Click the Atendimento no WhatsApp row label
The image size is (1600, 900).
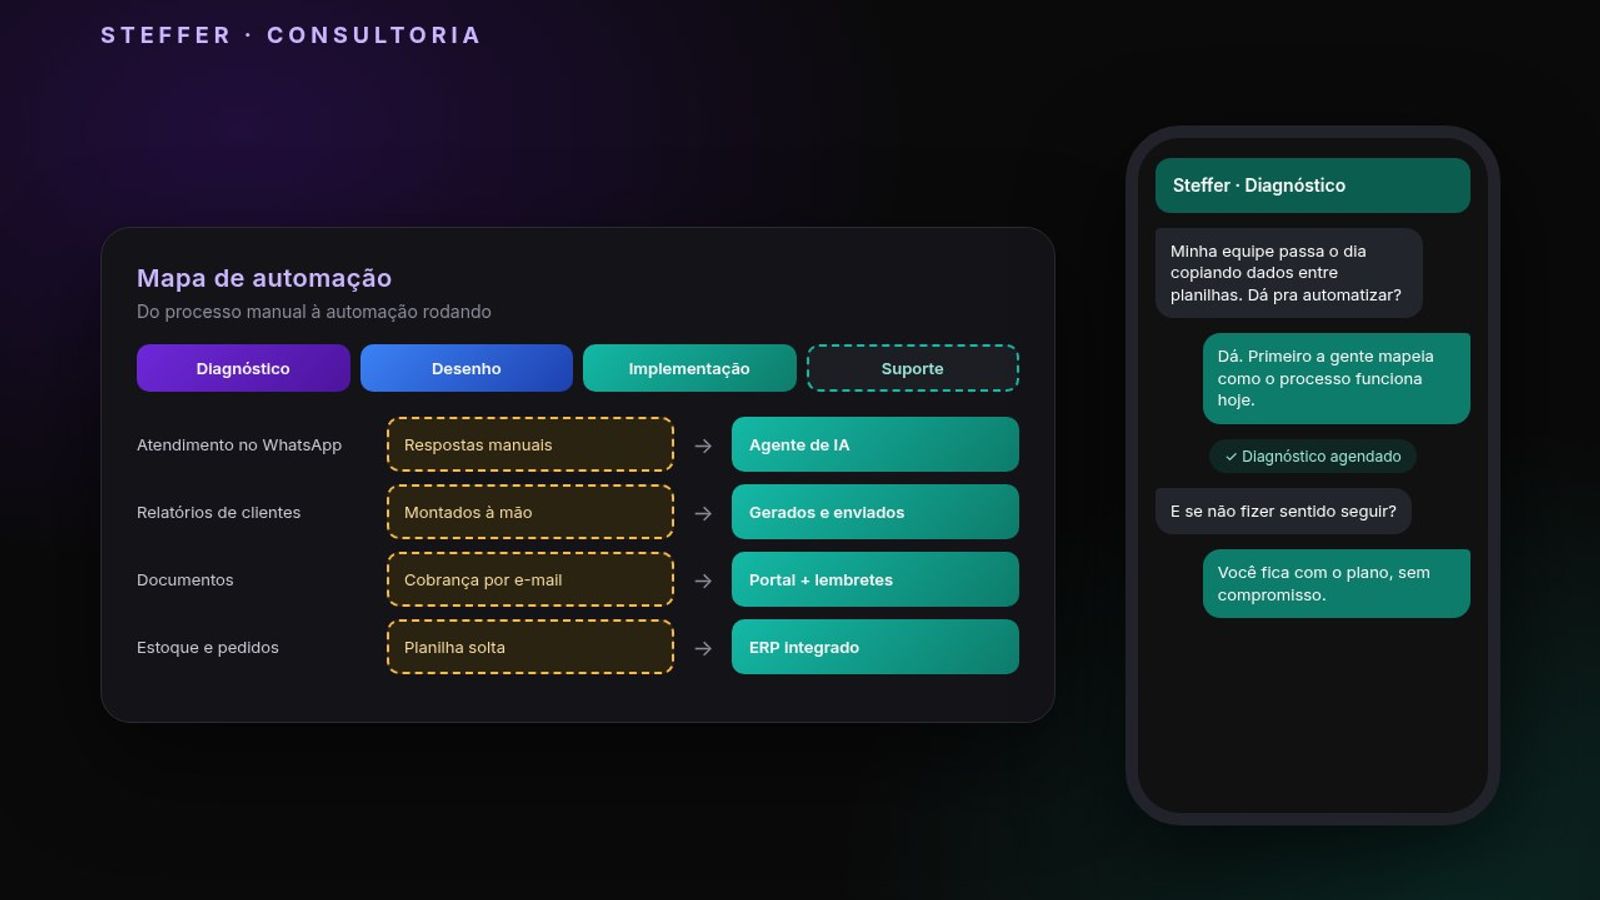[x=239, y=445]
